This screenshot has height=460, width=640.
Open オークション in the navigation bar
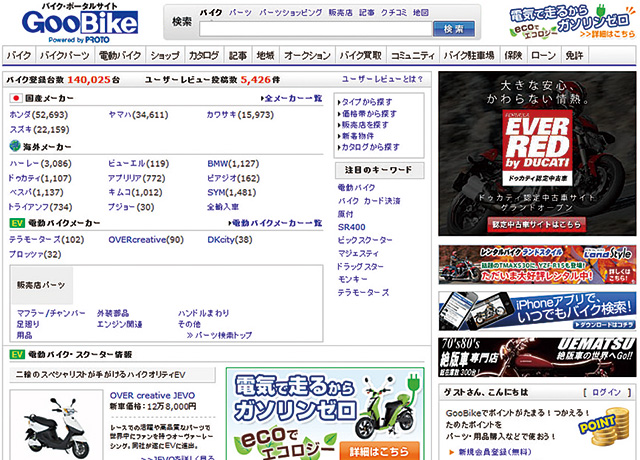(x=307, y=55)
